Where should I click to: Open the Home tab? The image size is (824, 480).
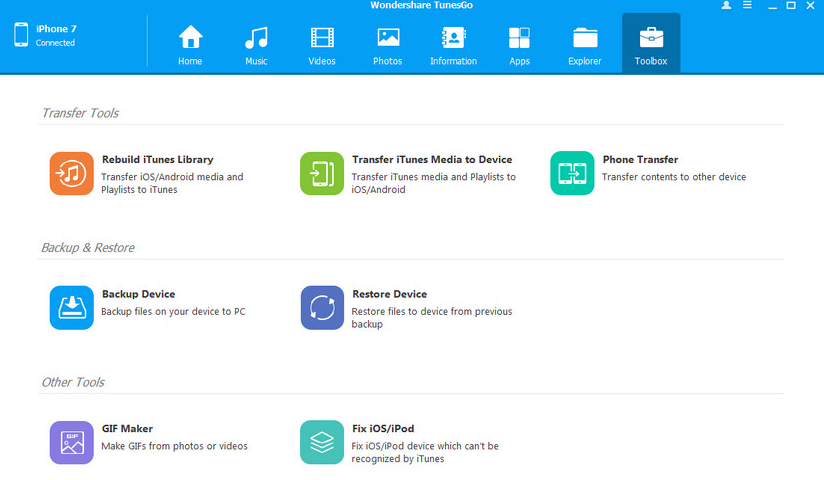click(190, 45)
